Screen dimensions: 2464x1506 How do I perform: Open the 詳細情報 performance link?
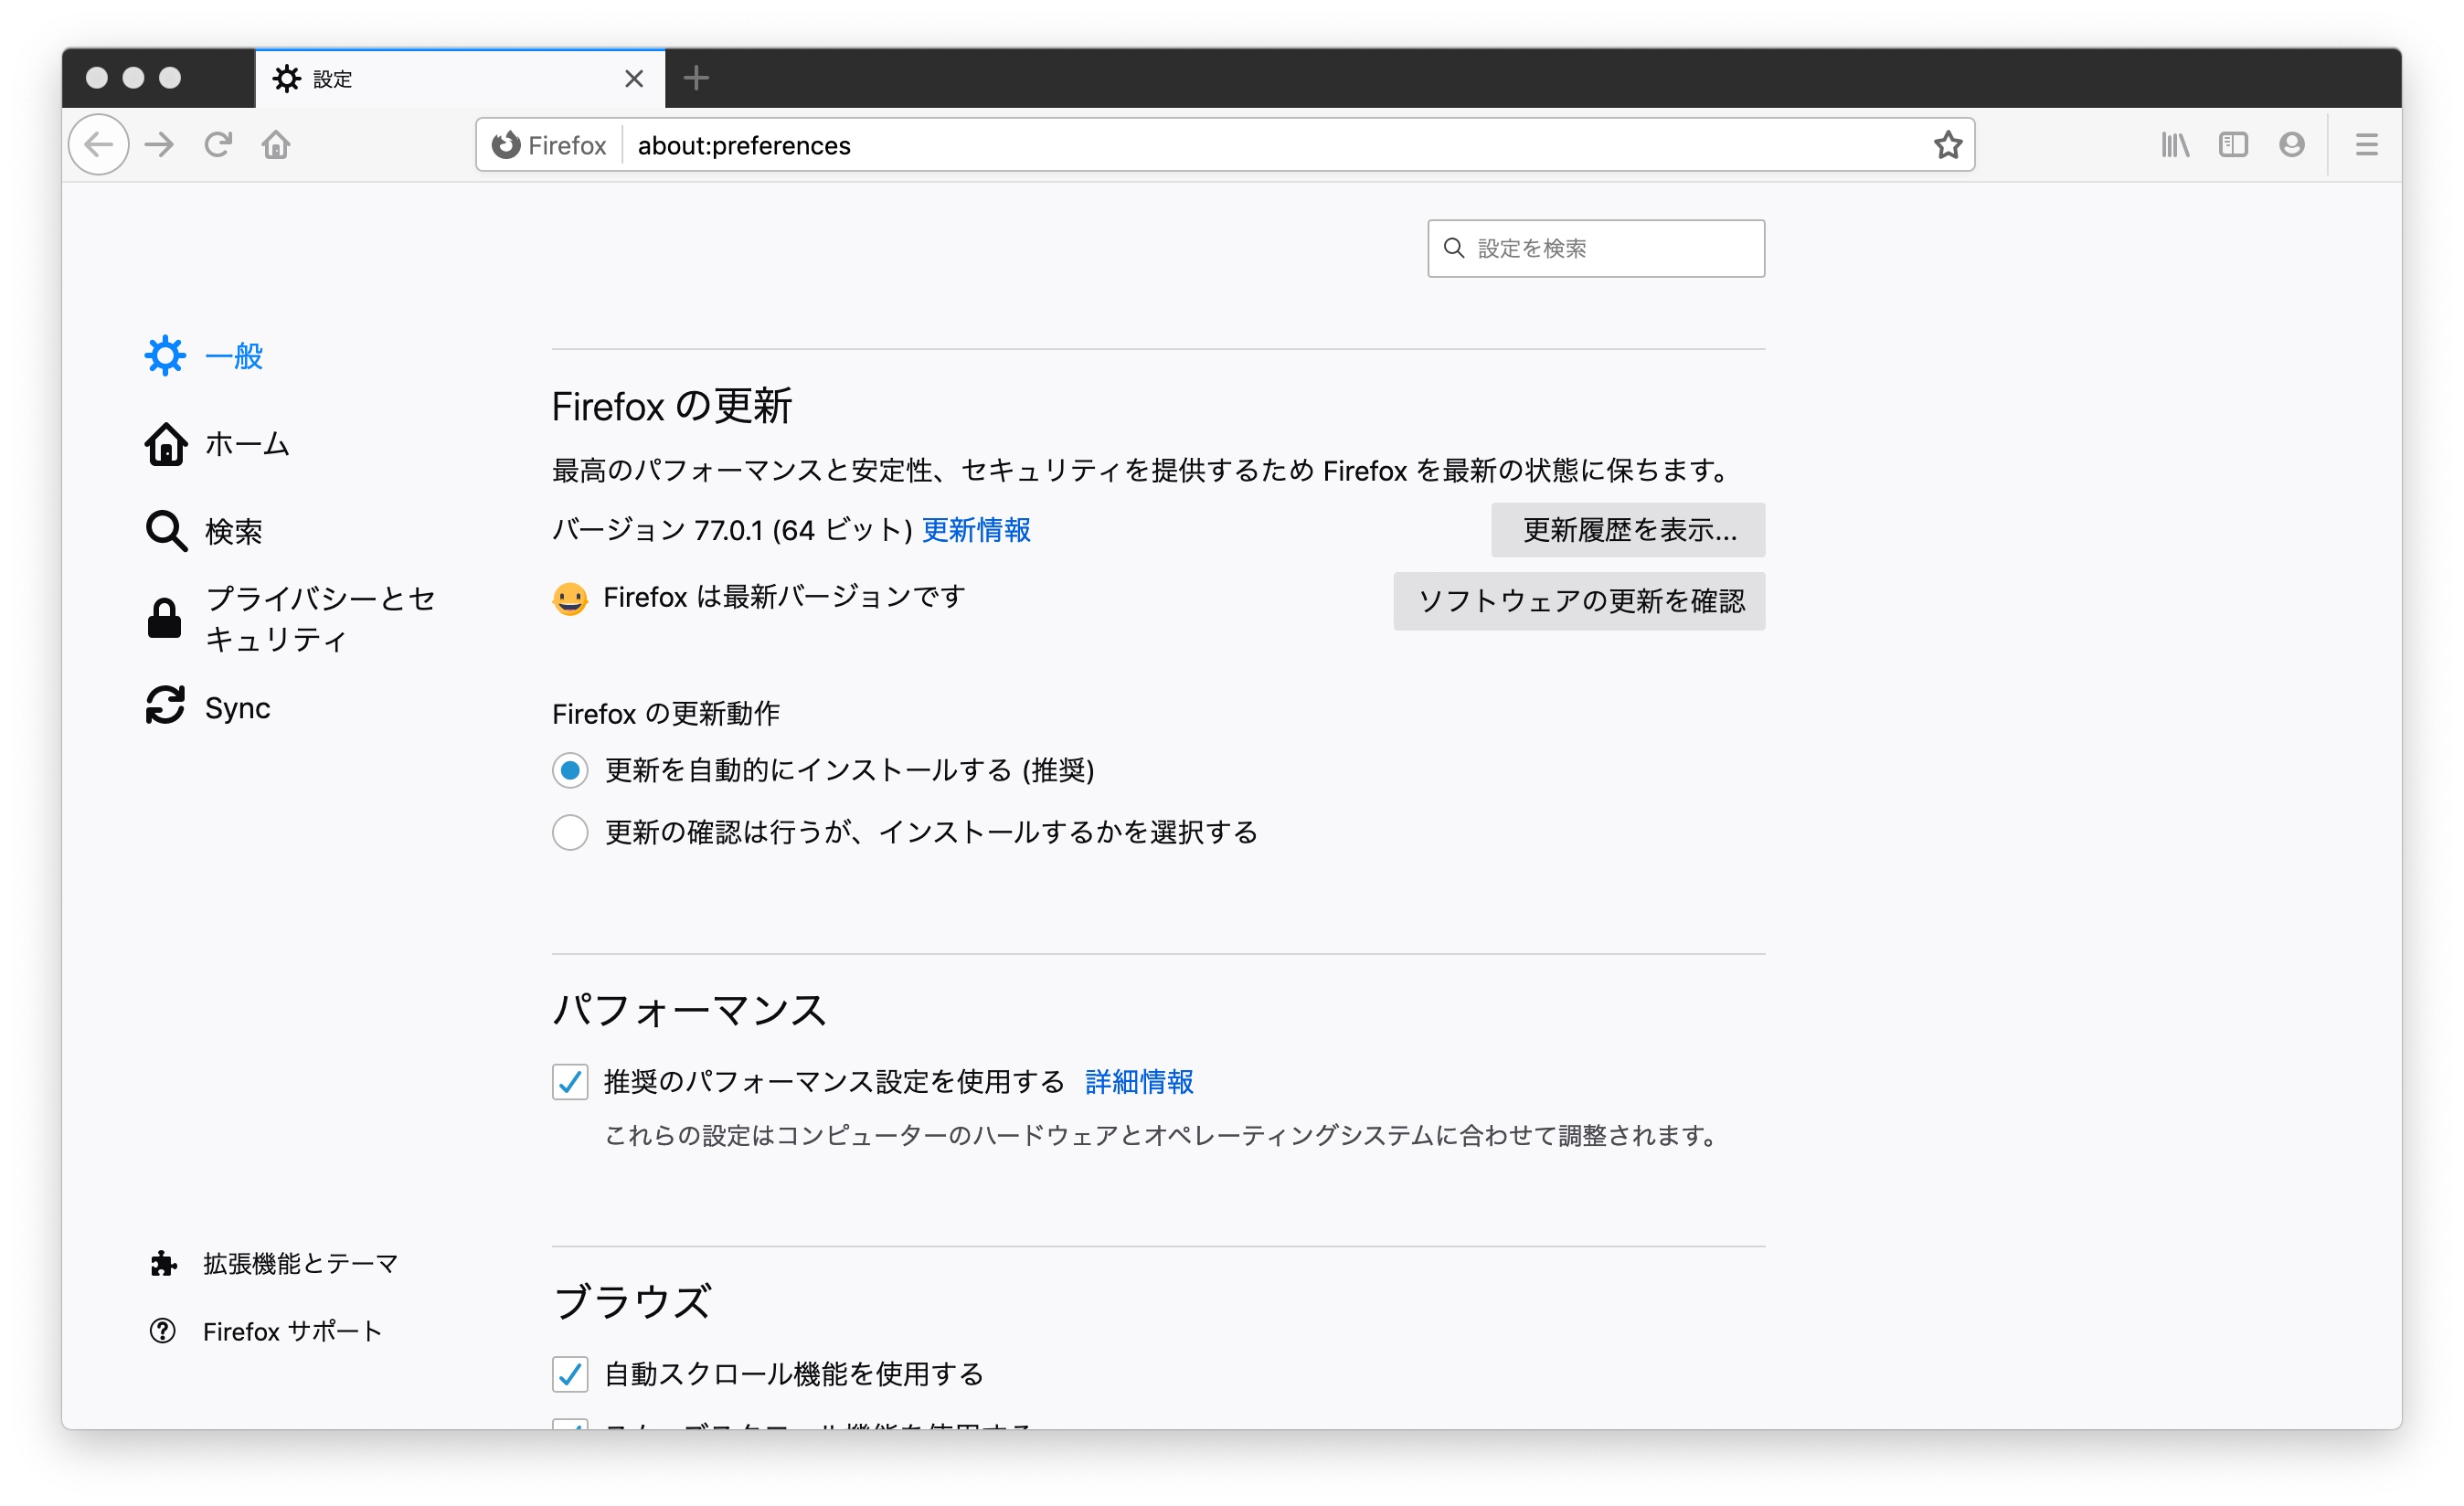tap(1139, 1081)
